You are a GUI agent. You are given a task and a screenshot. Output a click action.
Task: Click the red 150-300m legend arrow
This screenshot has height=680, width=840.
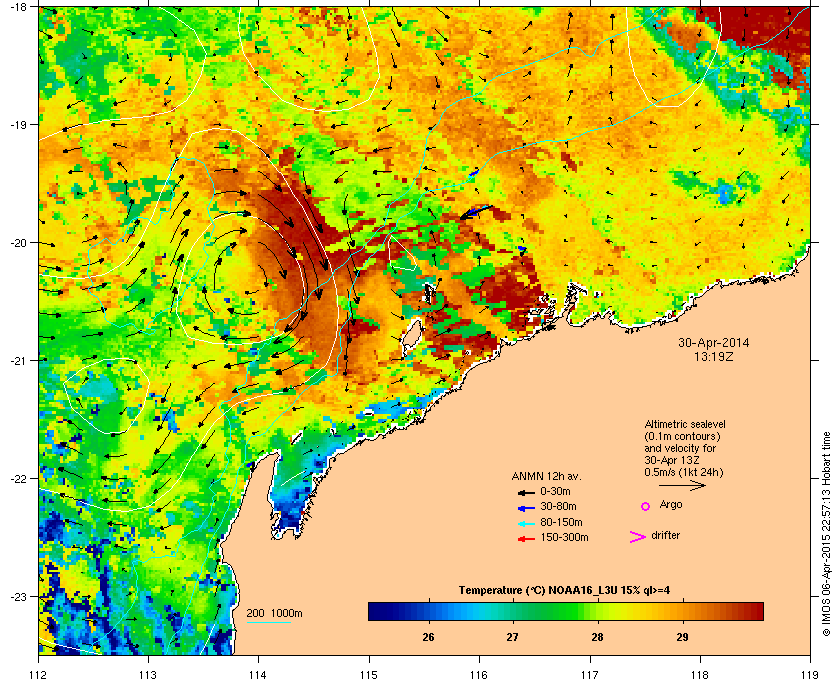pos(526,539)
